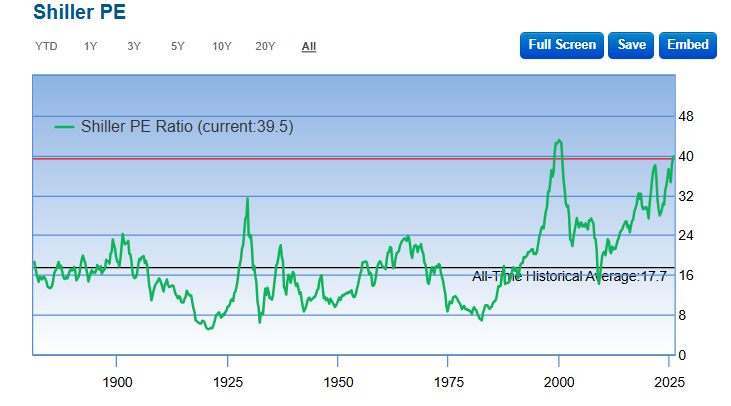Click the Shiller PE heading
This screenshot has width=731, height=406.
pos(79,12)
